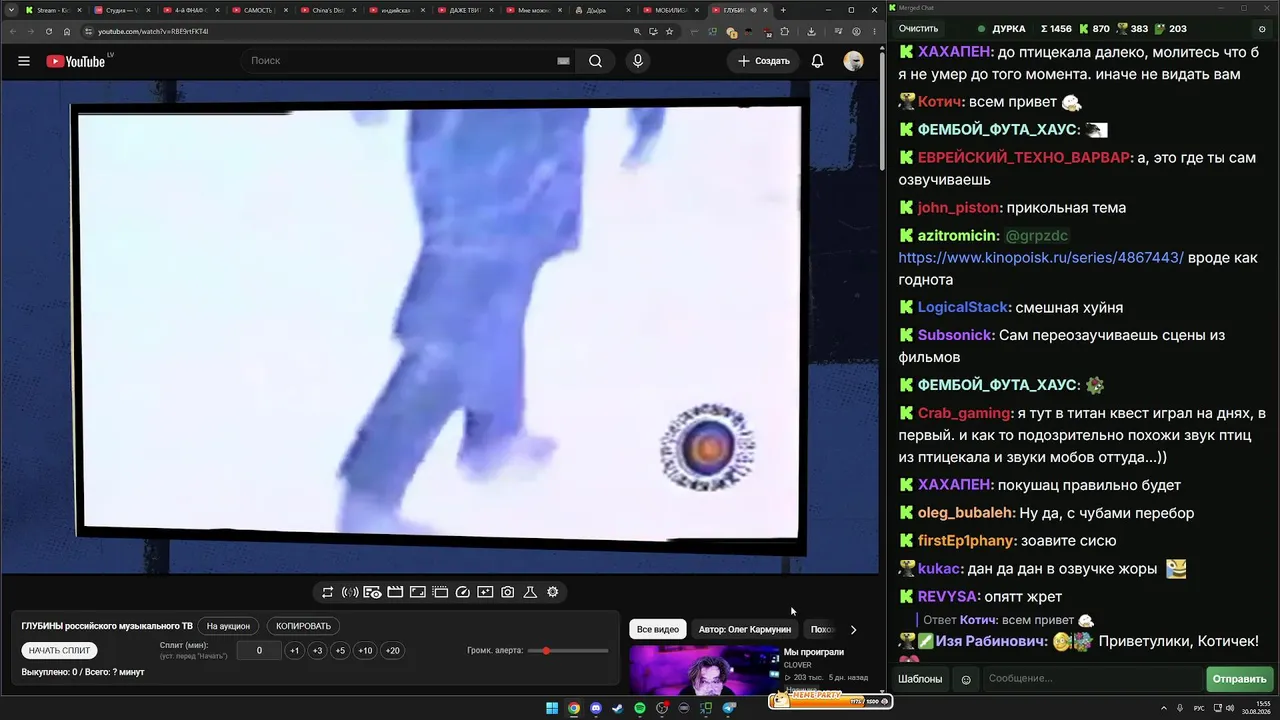Open the on-screen keyboard icon in search

[x=563, y=61]
